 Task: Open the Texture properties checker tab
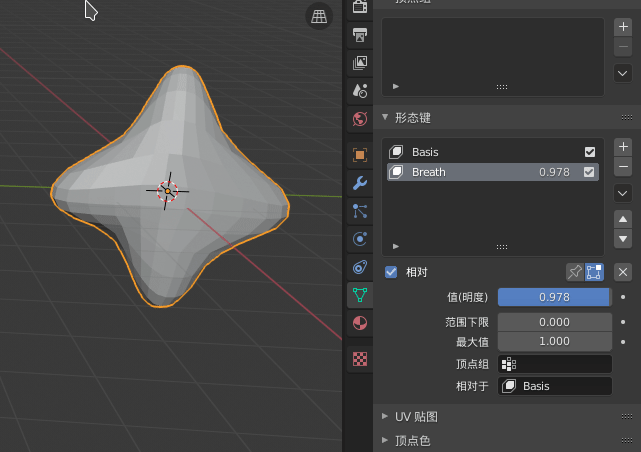[360, 359]
